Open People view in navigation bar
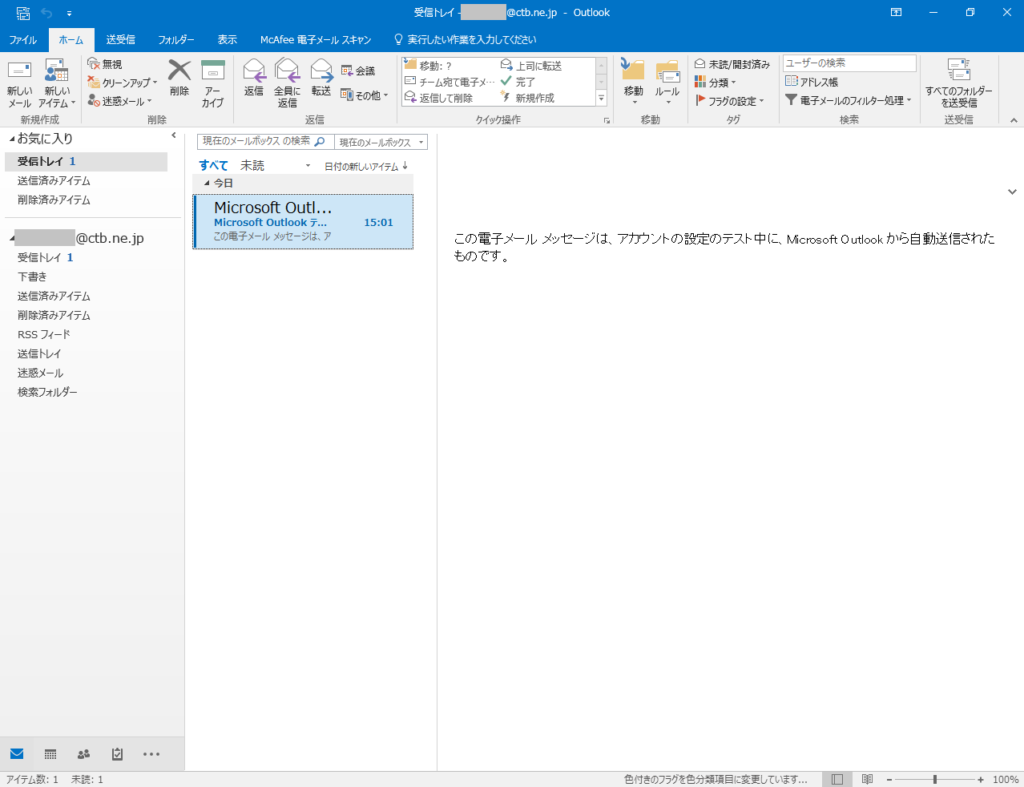The height and width of the screenshot is (787, 1024). pos(84,754)
